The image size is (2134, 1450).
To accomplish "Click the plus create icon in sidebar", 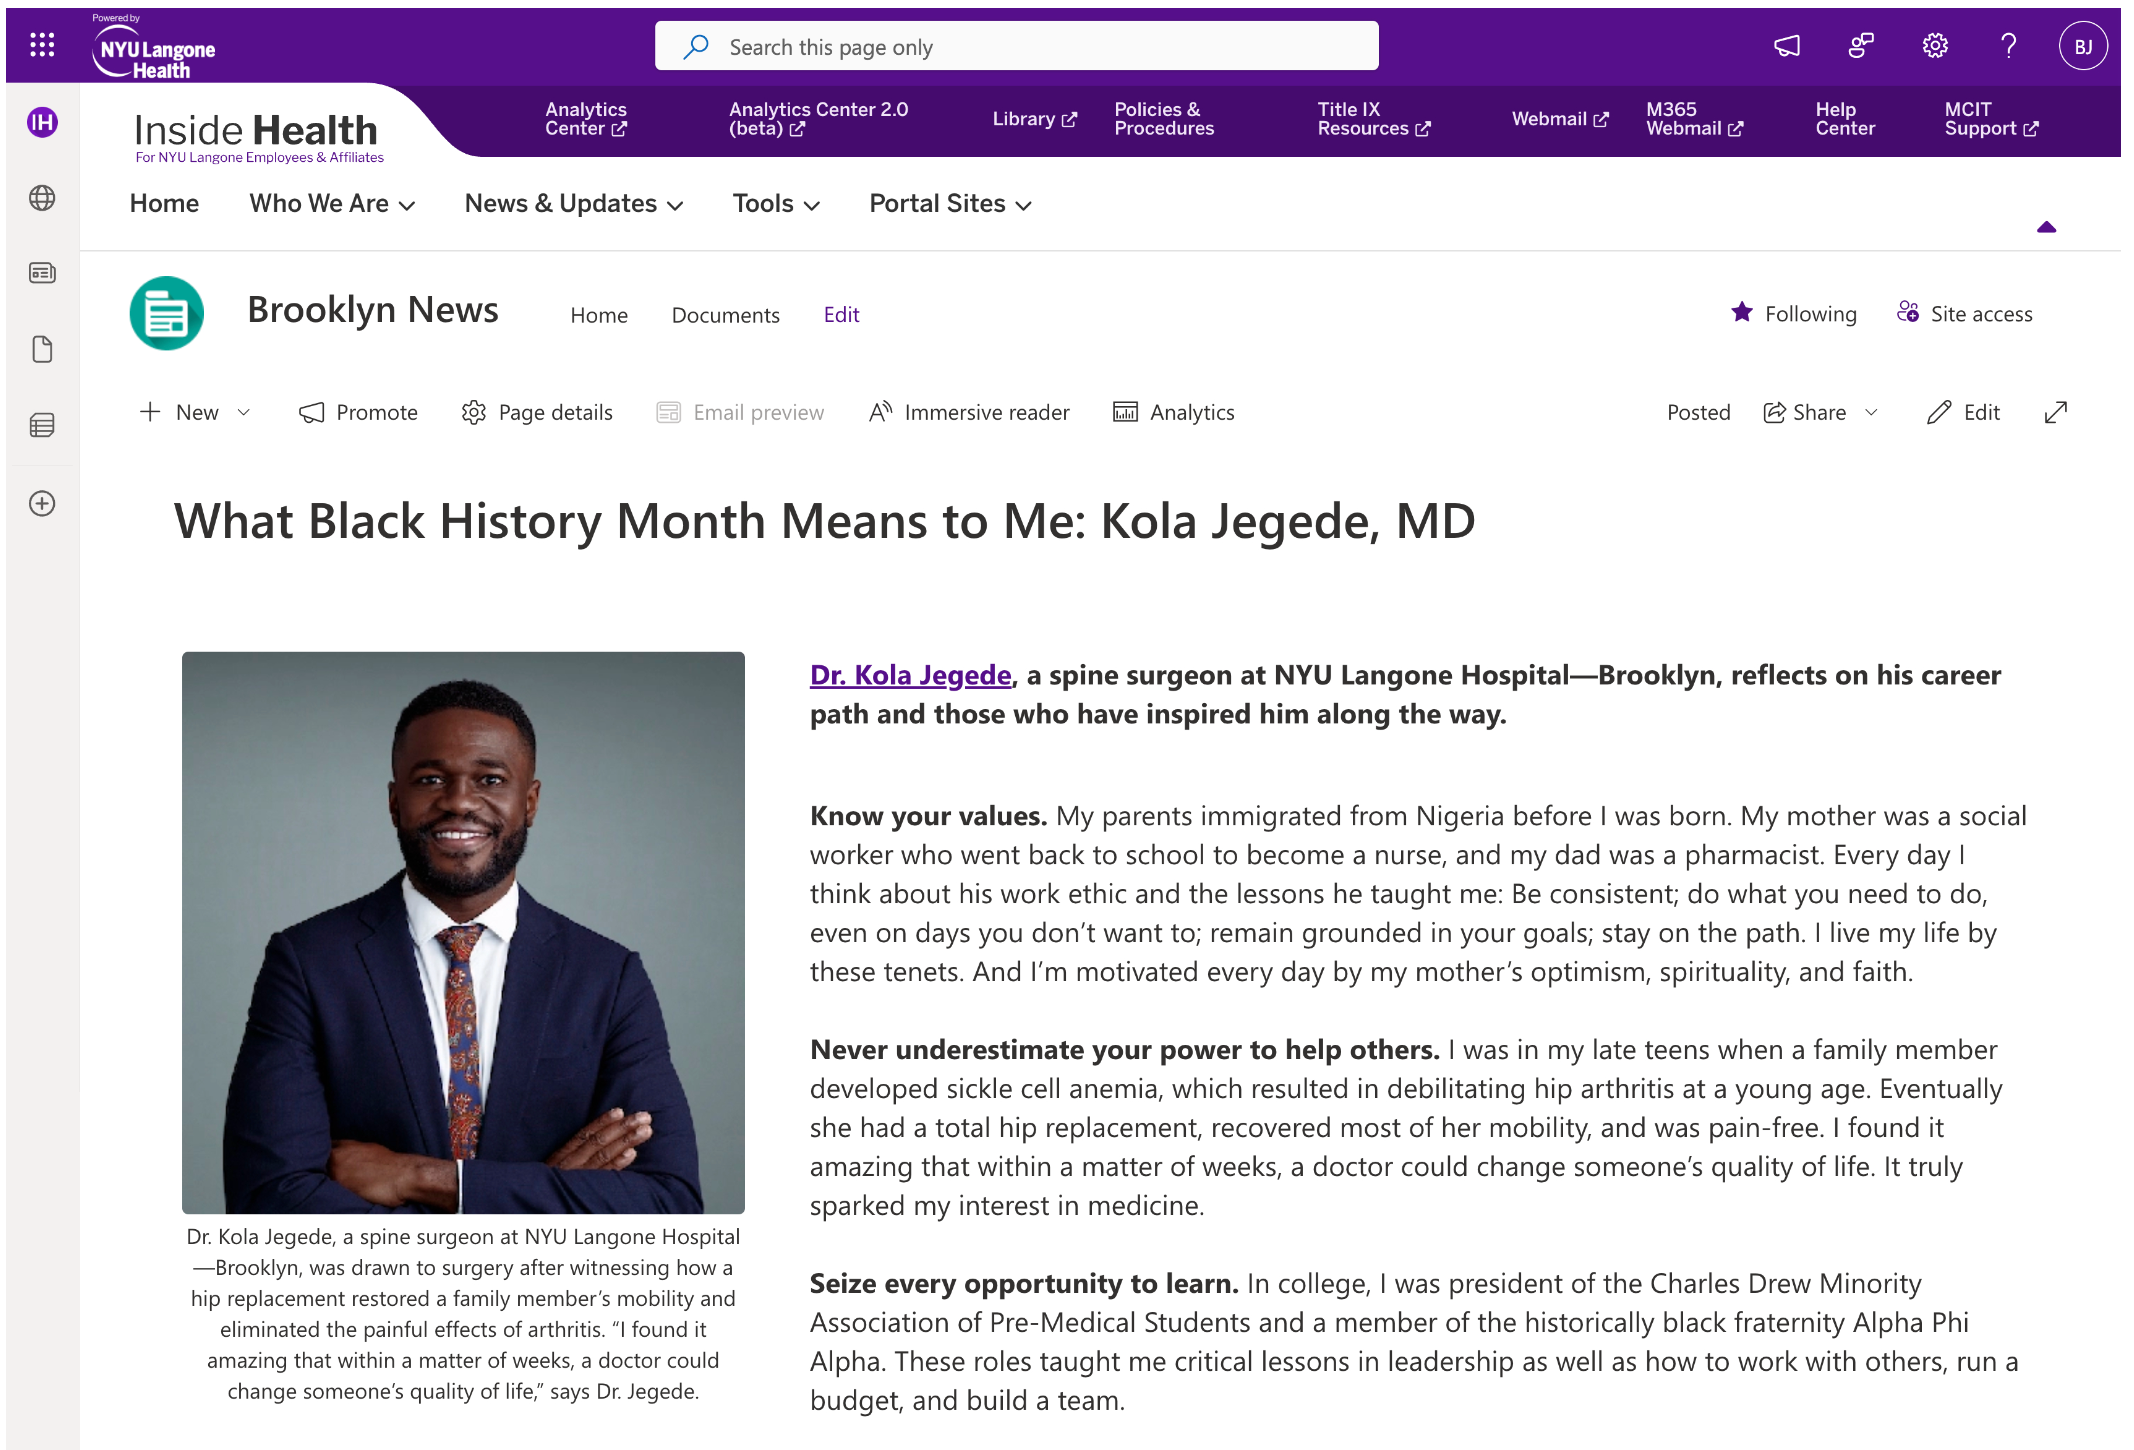I will tap(42, 503).
